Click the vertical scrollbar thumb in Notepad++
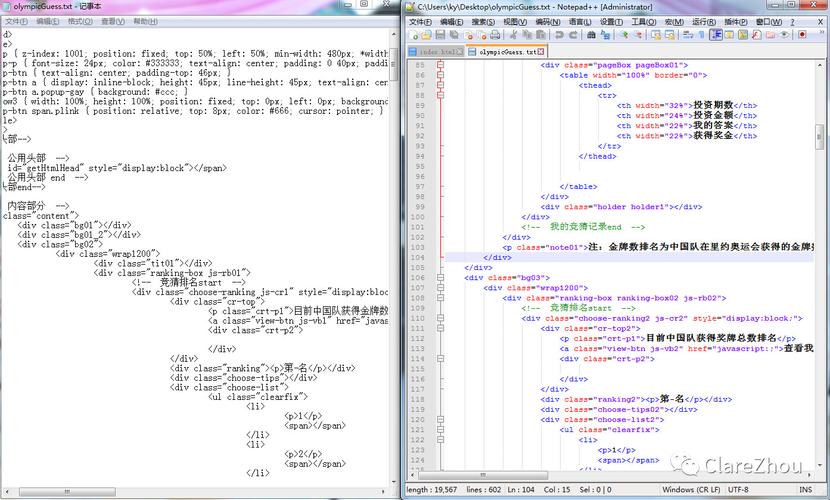The height and width of the screenshot is (500, 830). [820, 135]
